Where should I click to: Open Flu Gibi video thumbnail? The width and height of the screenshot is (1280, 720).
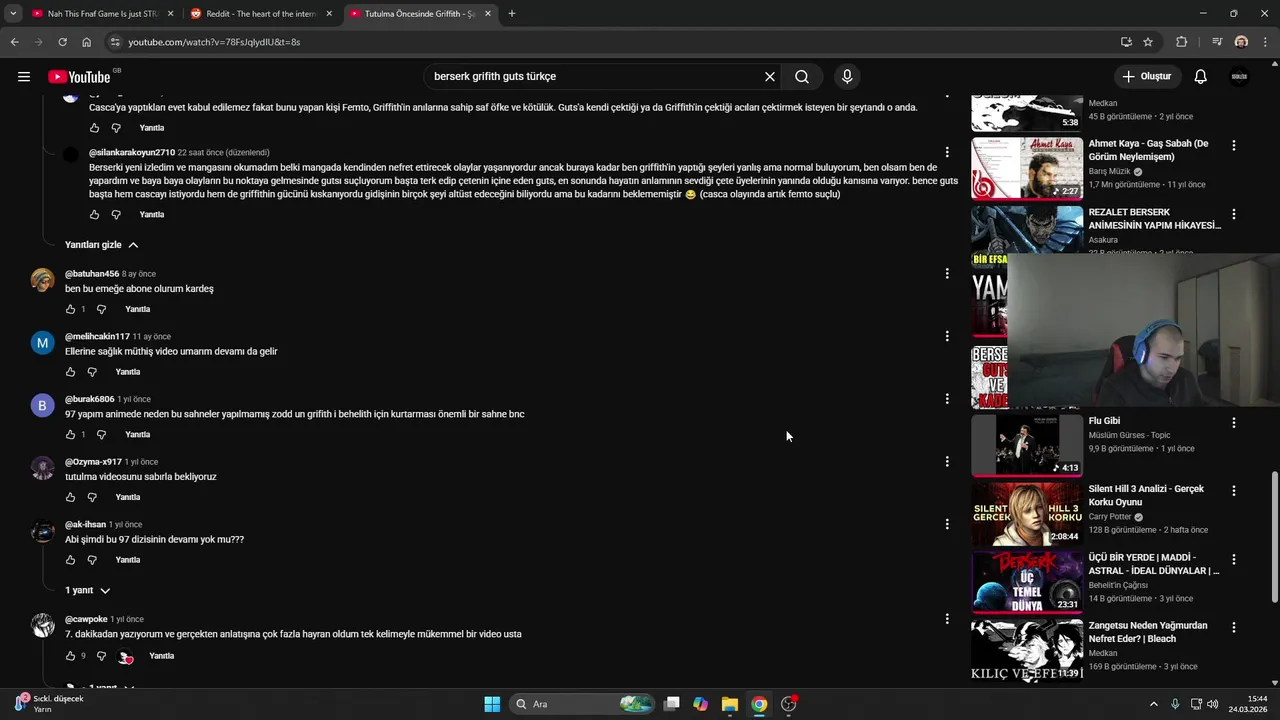point(1027,445)
